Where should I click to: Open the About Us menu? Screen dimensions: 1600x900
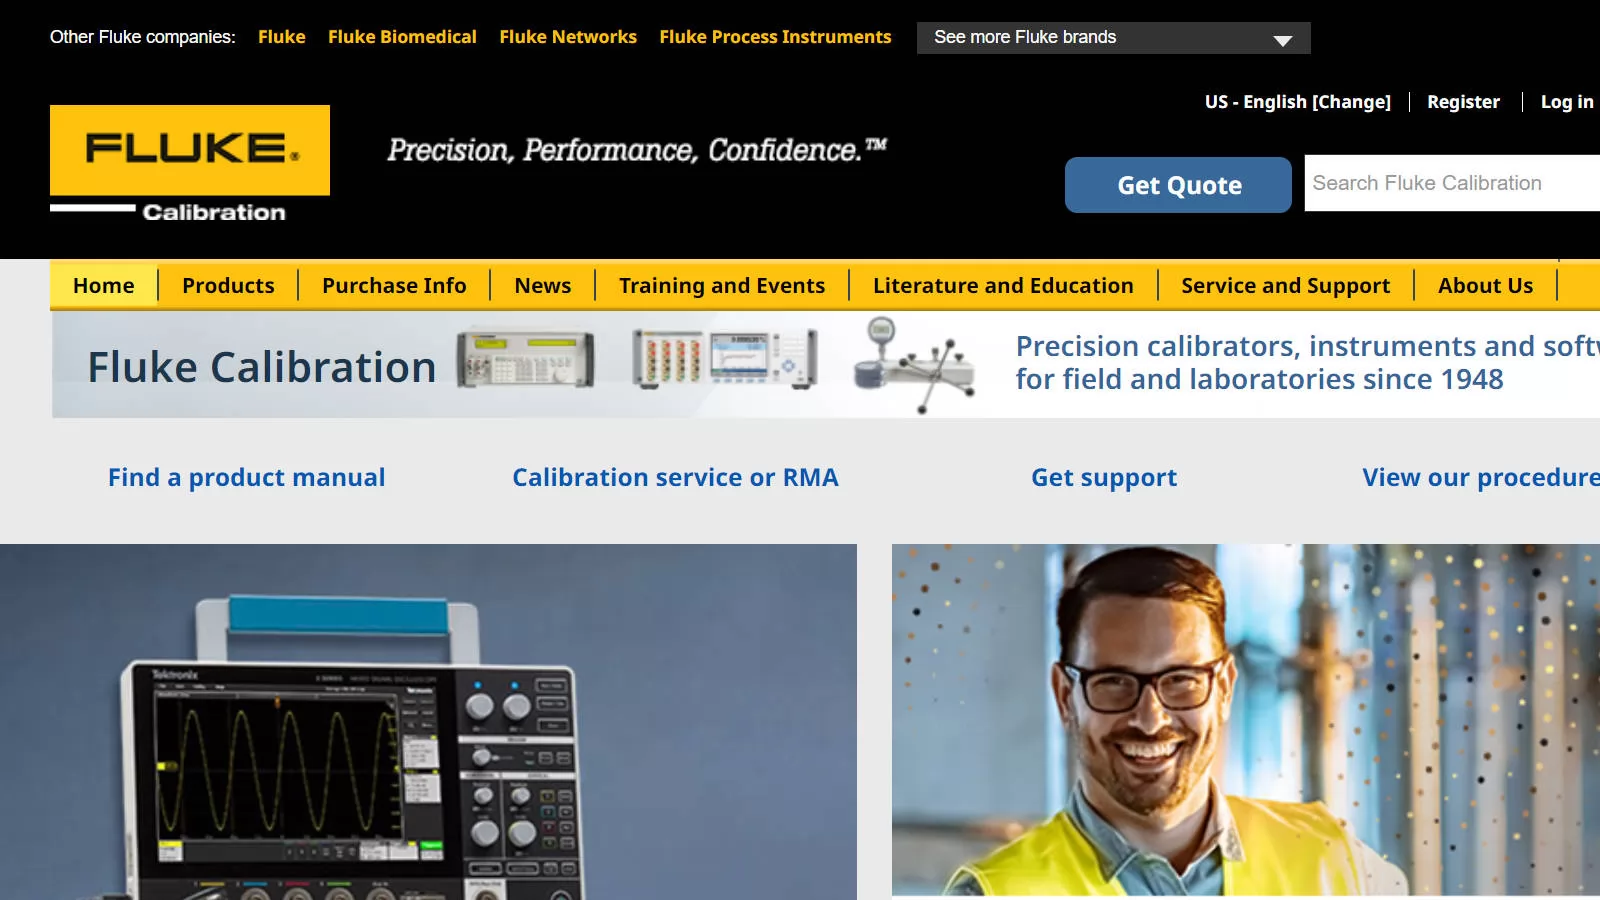(1485, 286)
